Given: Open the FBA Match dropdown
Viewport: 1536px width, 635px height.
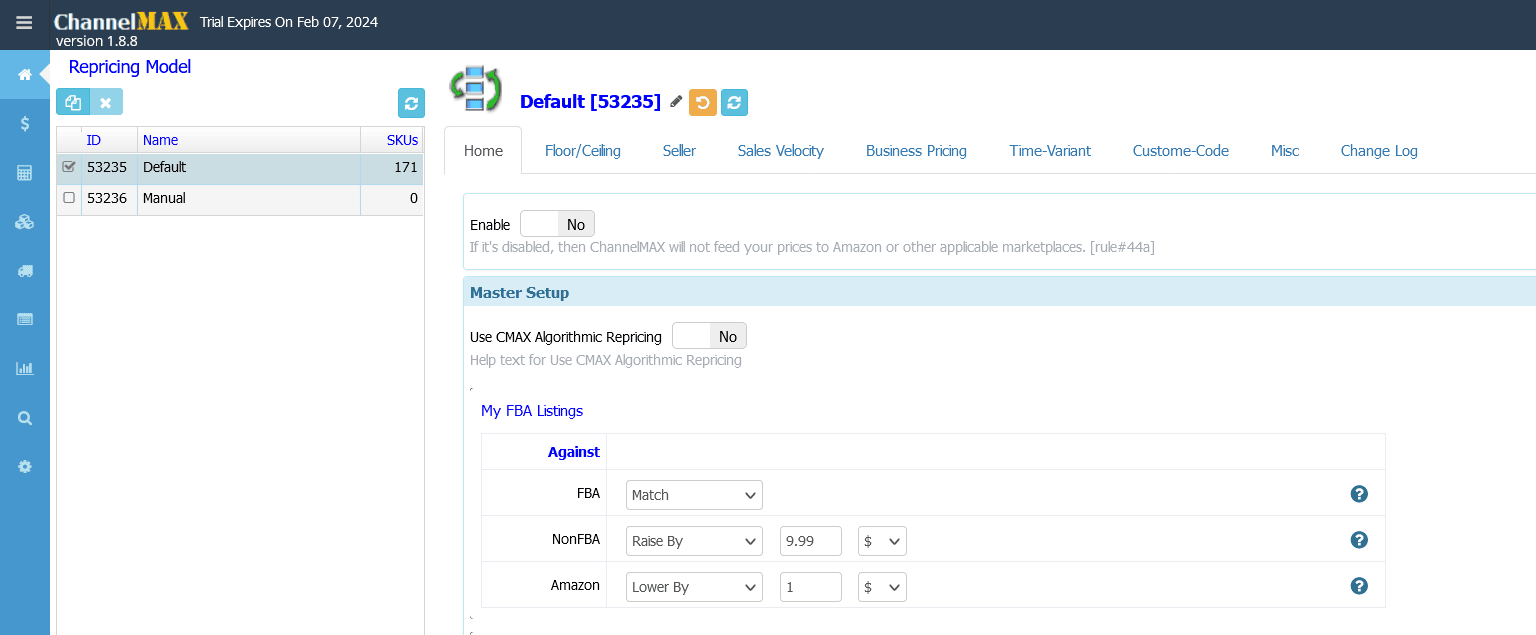Looking at the screenshot, I should pyautogui.click(x=693, y=494).
